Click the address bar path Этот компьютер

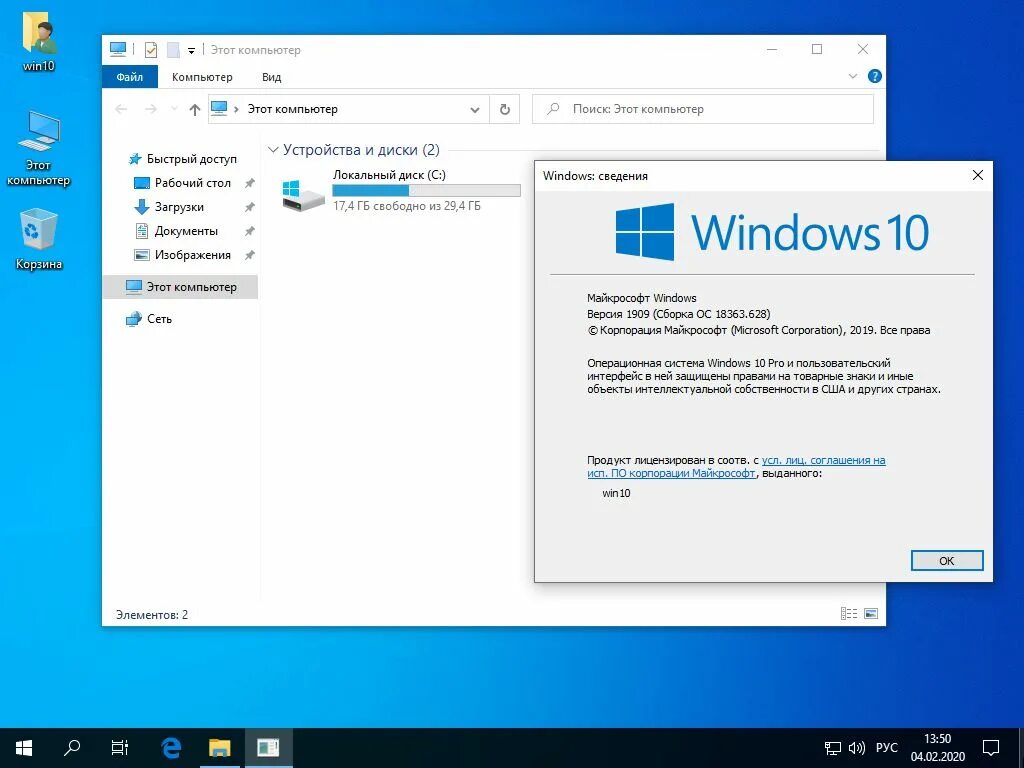pyautogui.click(x=293, y=109)
